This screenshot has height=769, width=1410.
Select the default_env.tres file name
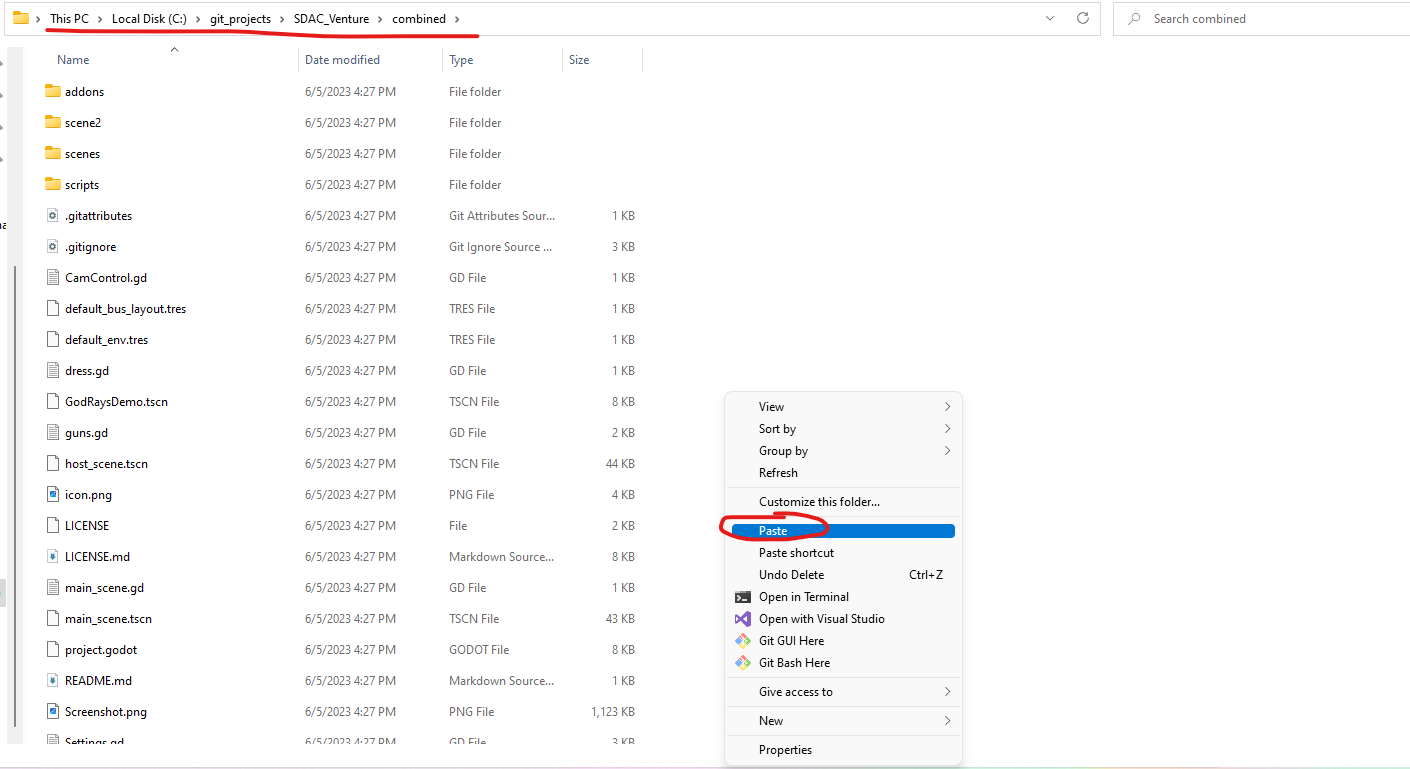(106, 340)
